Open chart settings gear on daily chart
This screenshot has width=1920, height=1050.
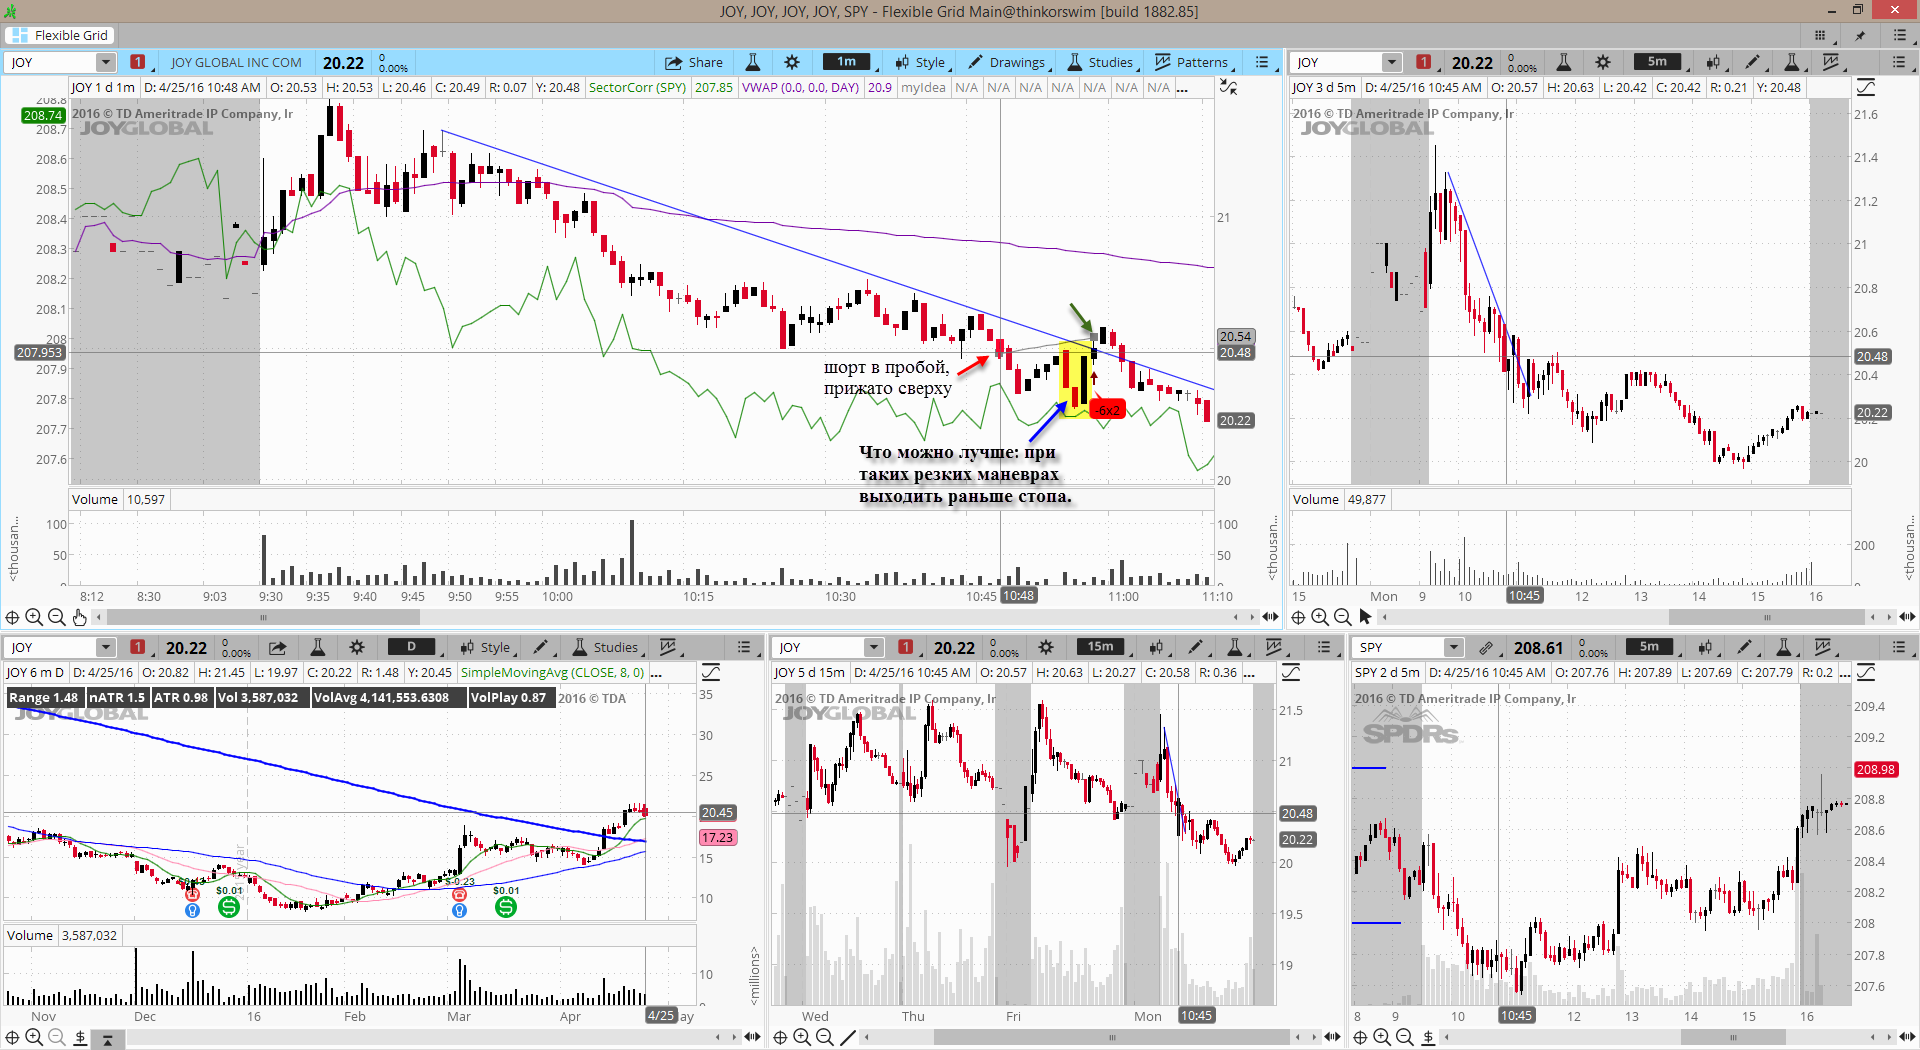point(357,647)
